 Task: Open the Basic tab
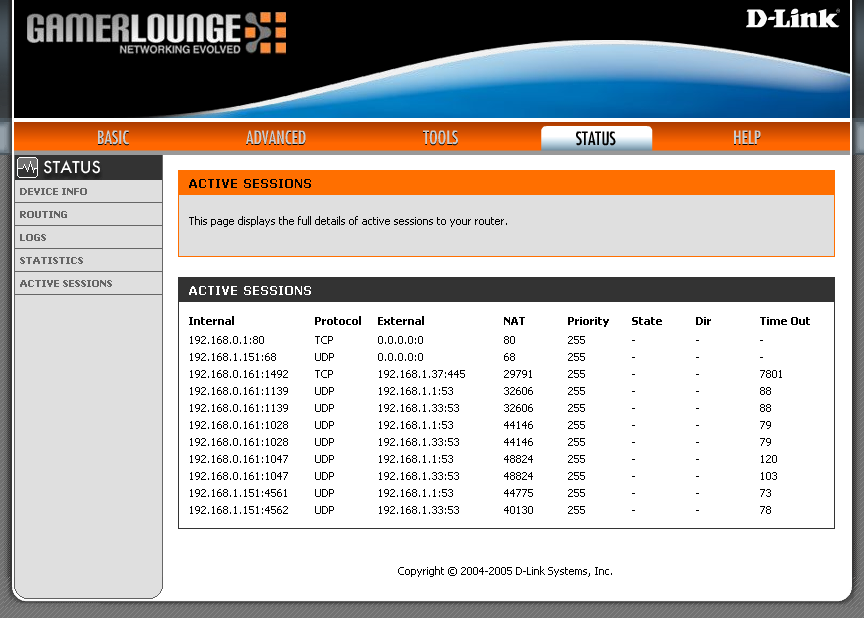113,138
